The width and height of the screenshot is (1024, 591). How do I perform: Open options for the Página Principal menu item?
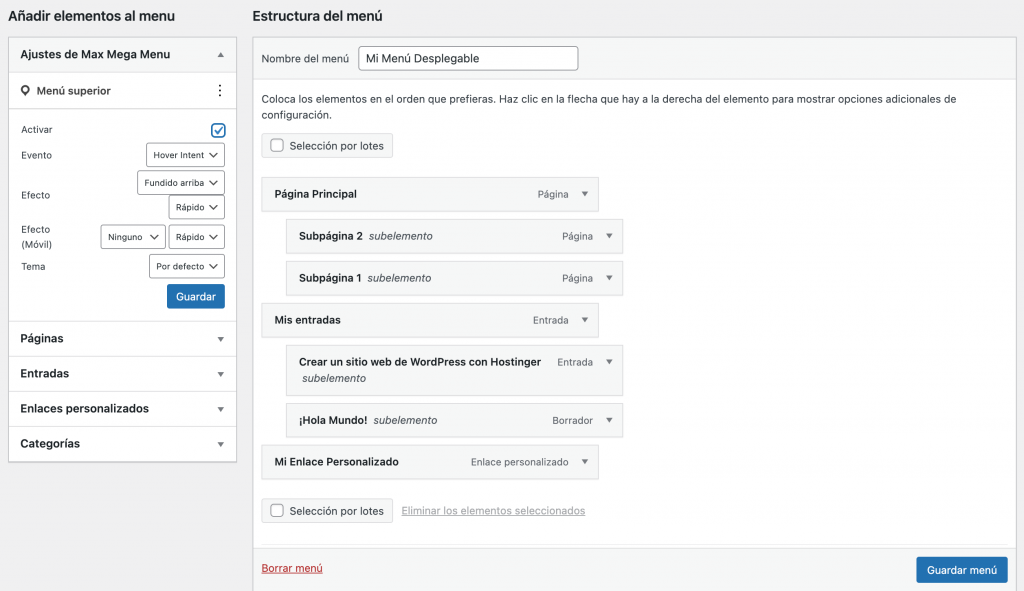tap(586, 193)
